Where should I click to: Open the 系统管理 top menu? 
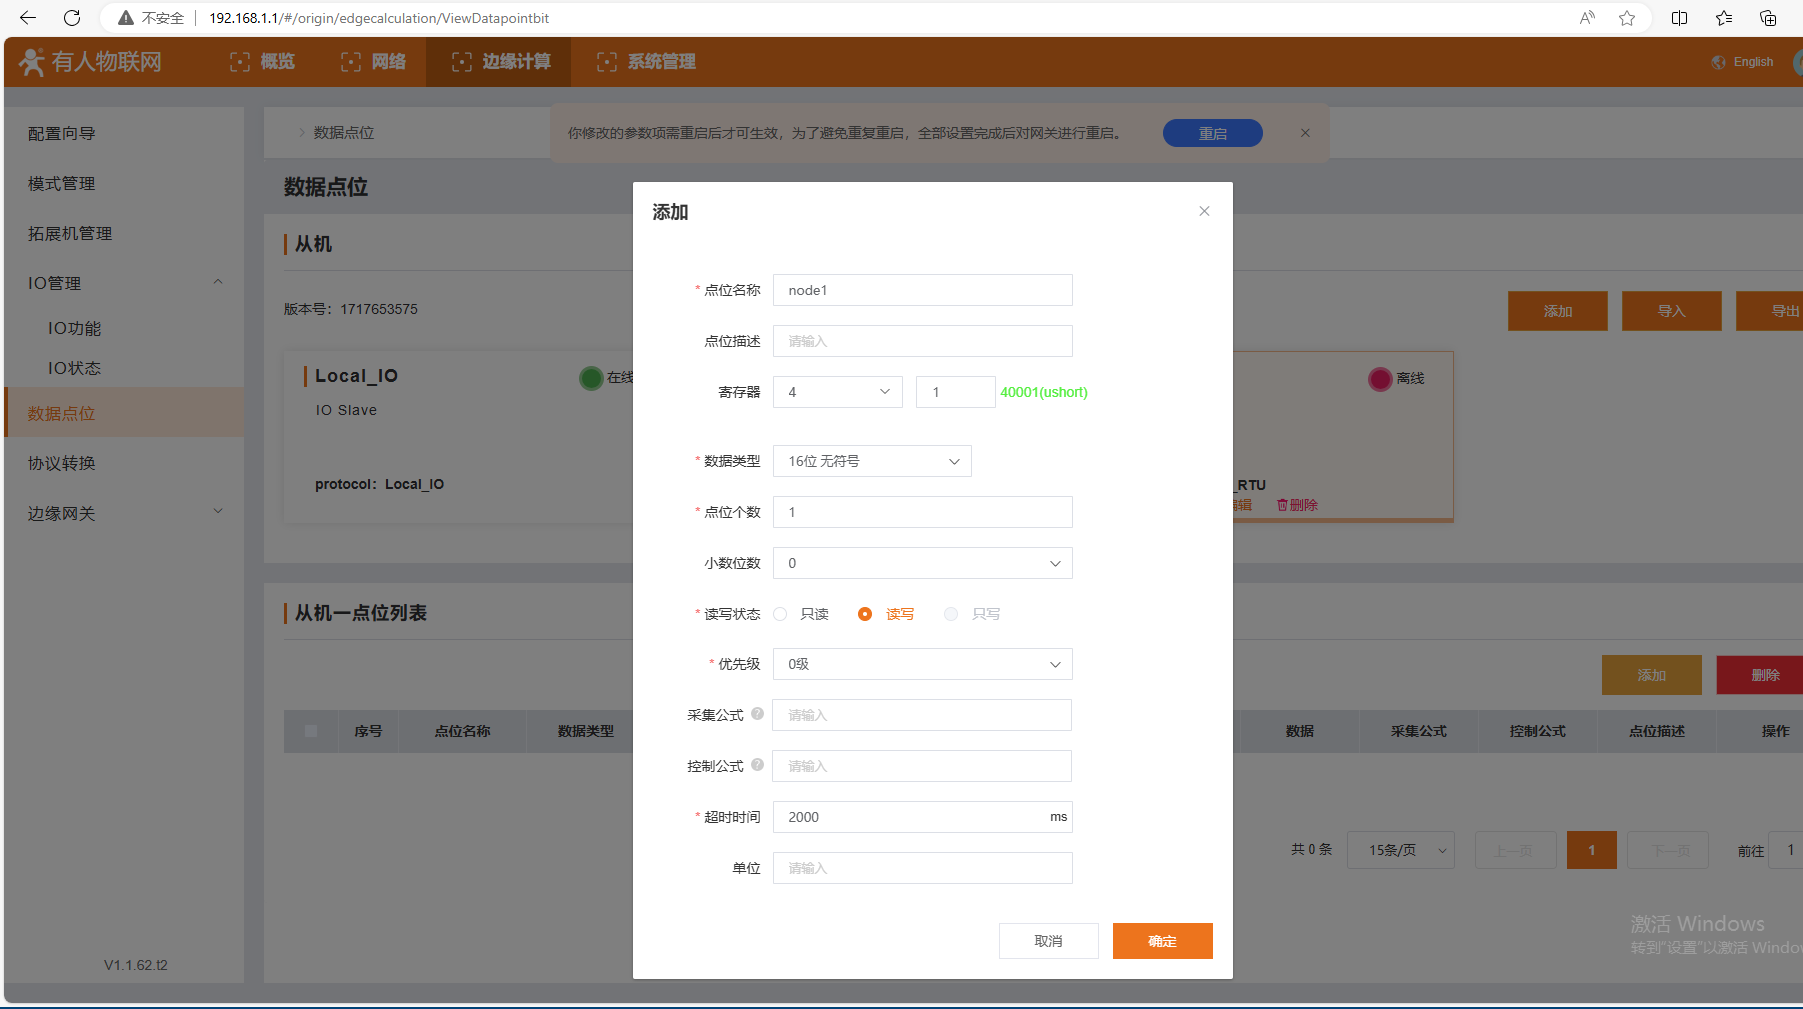coord(647,62)
